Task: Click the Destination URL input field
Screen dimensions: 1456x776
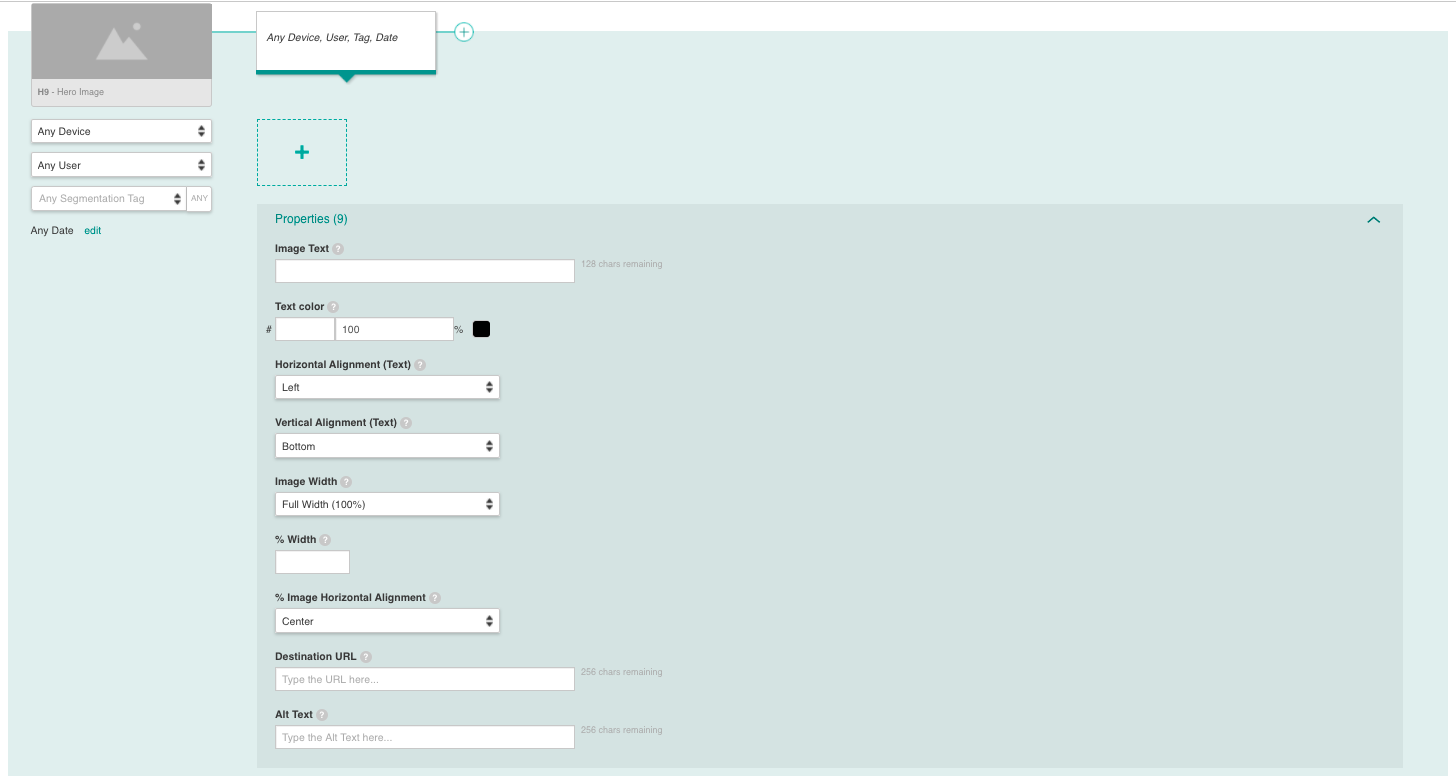Action: [x=425, y=679]
